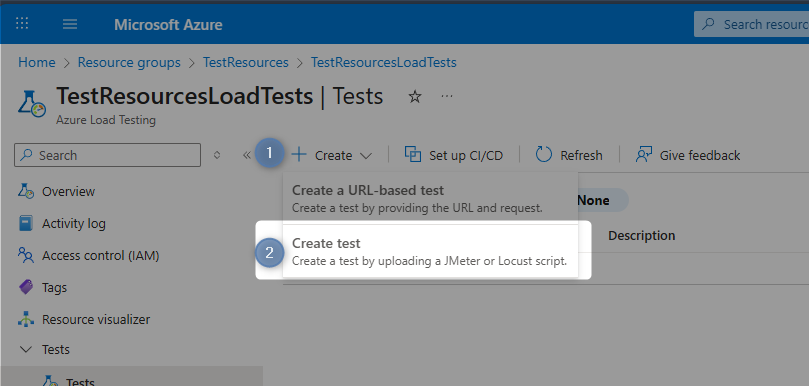Click the Microsoft Azure home title
This screenshot has width=809, height=386.
pyautogui.click(x=168, y=24)
